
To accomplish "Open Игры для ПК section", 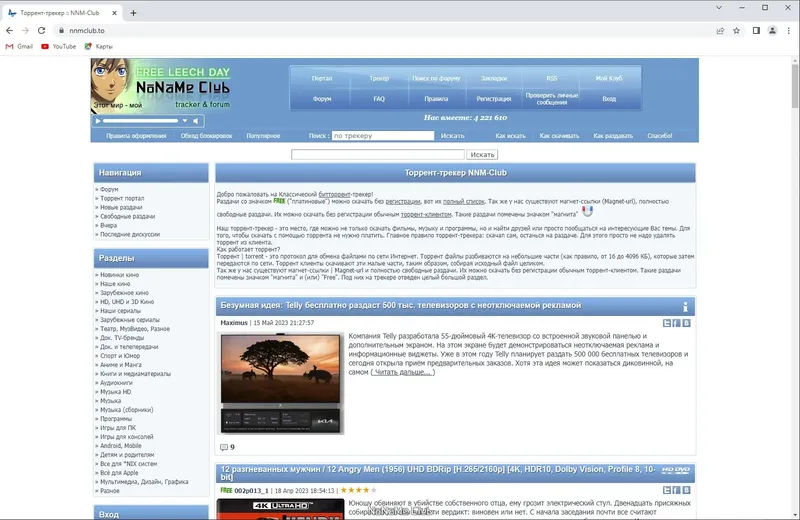I will tap(118, 428).
